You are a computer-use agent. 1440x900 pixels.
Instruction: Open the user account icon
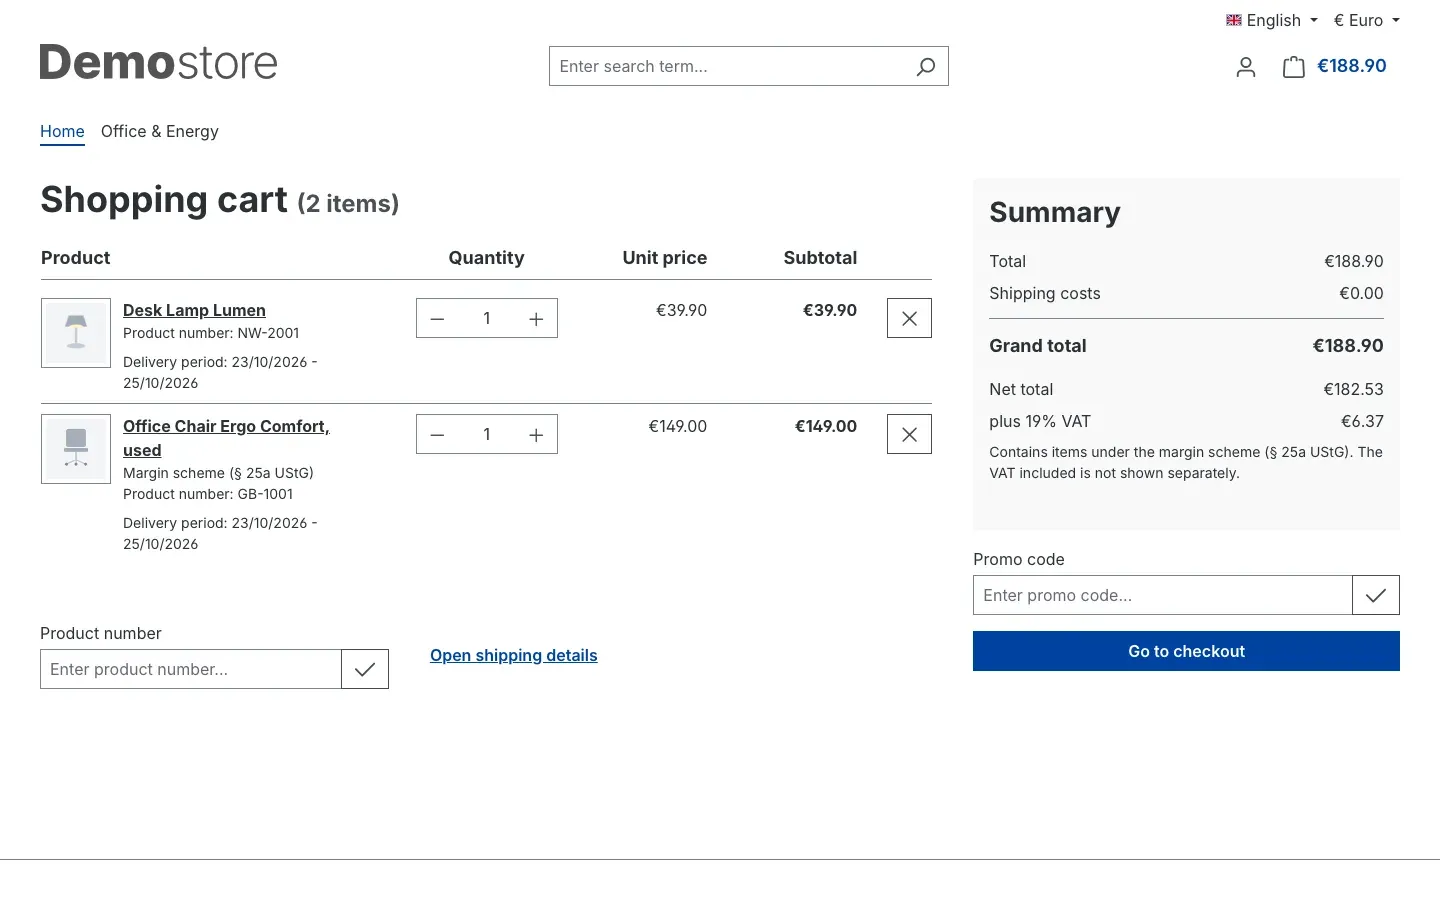pyautogui.click(x=1245, y=67)
